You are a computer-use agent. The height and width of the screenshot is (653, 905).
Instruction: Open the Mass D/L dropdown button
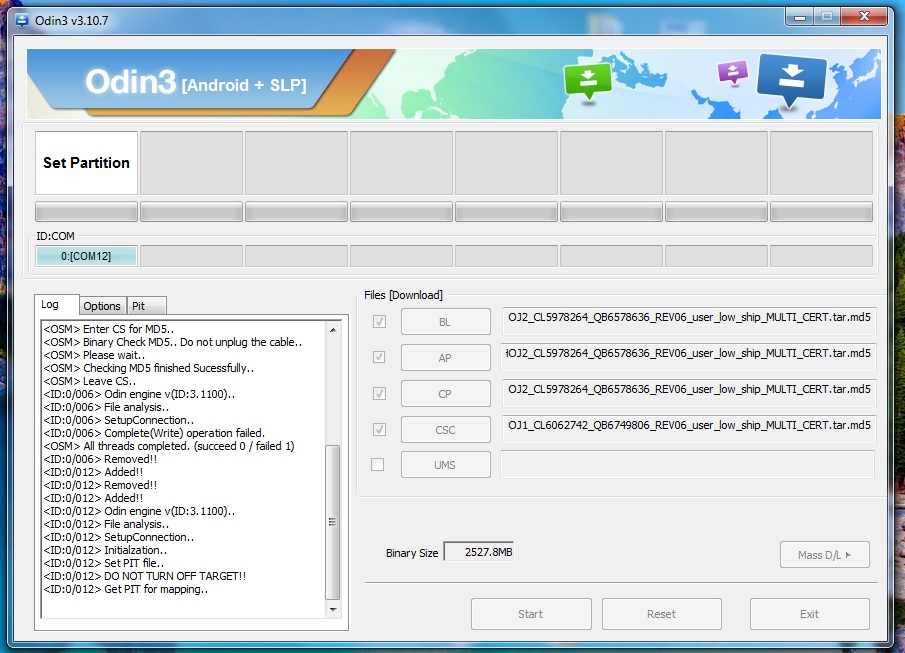(824, 555)
